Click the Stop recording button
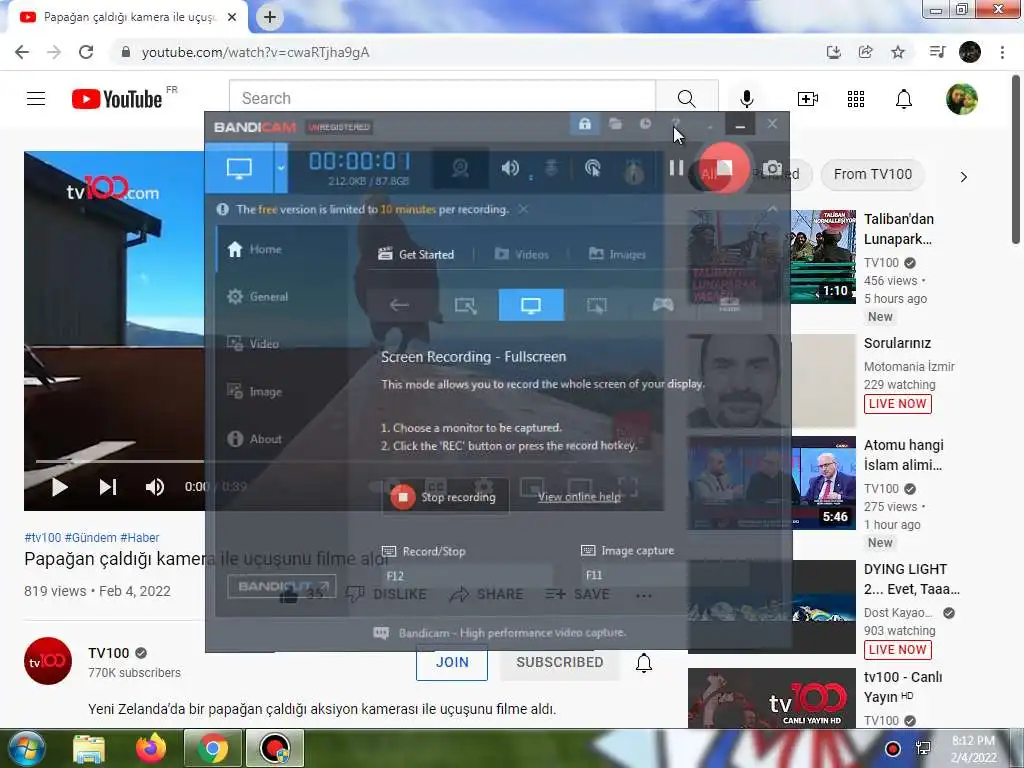 445,497
